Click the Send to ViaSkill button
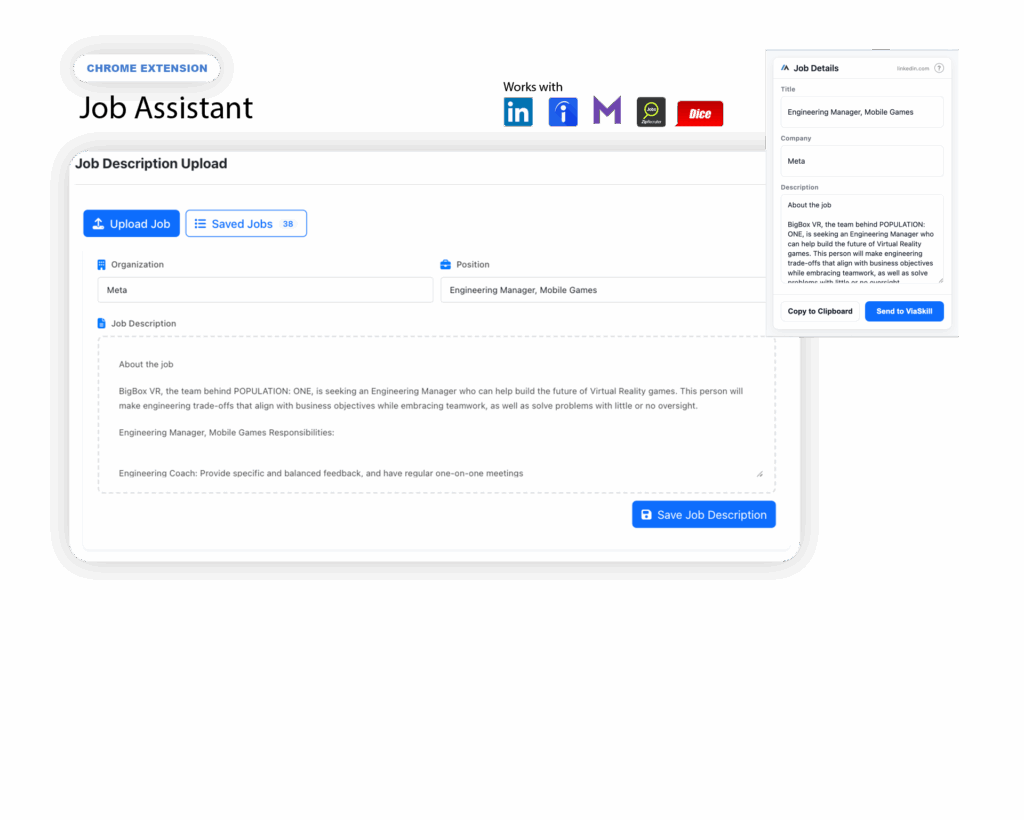The width and height of the screenshot is (1024, 820). [x=904, y=311]
